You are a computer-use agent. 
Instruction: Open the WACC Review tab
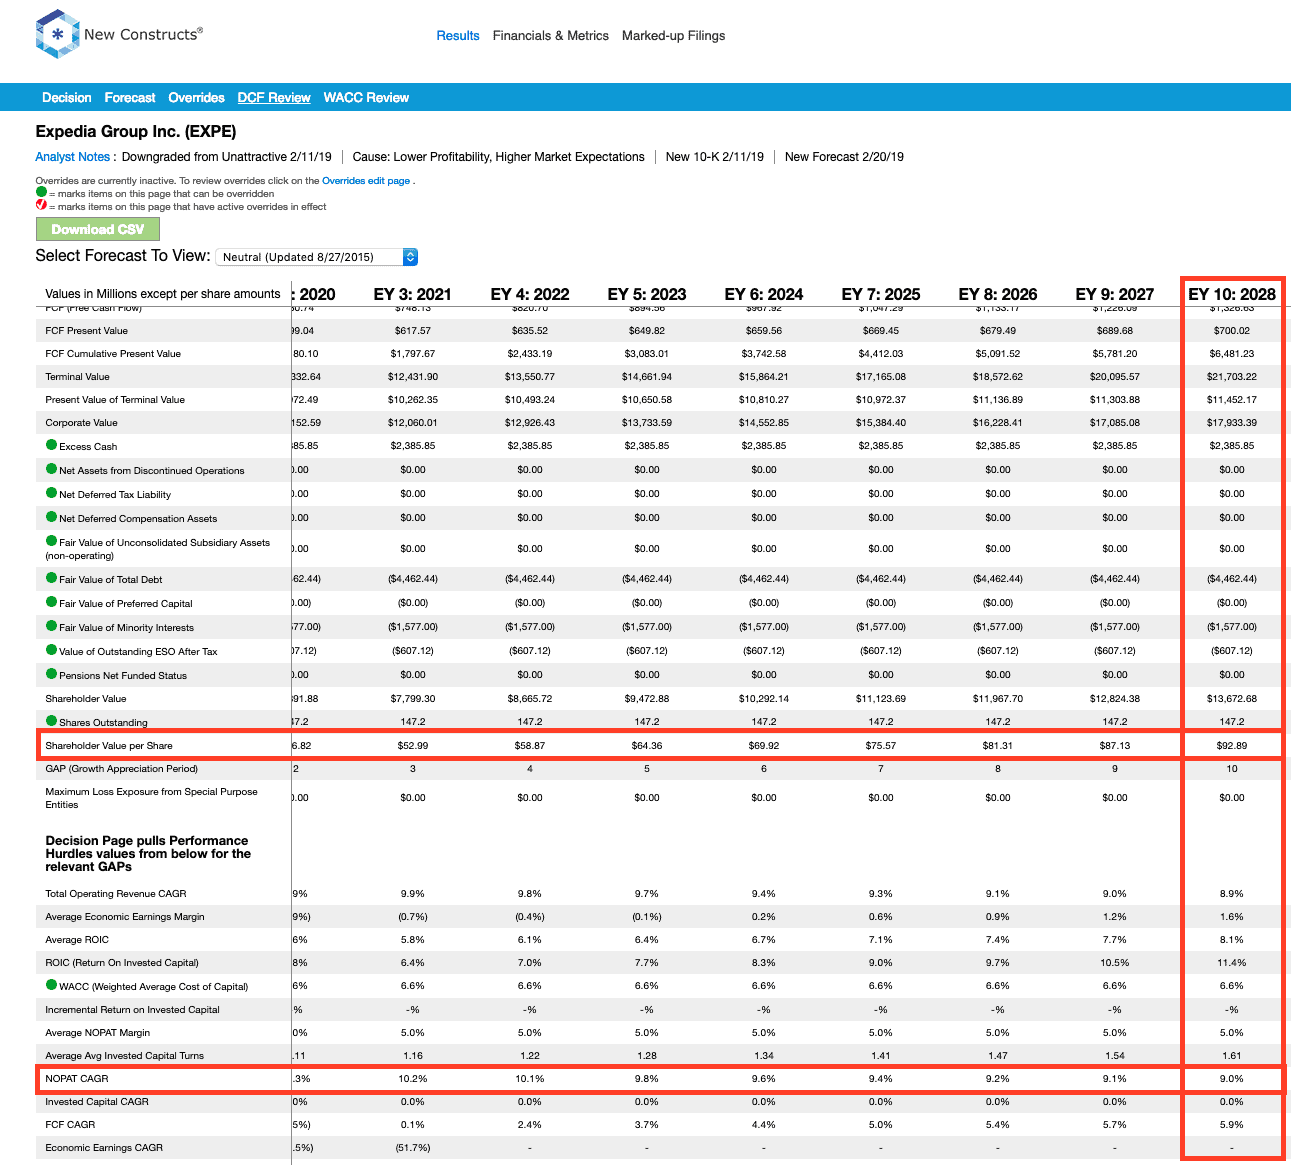(366, 97)
